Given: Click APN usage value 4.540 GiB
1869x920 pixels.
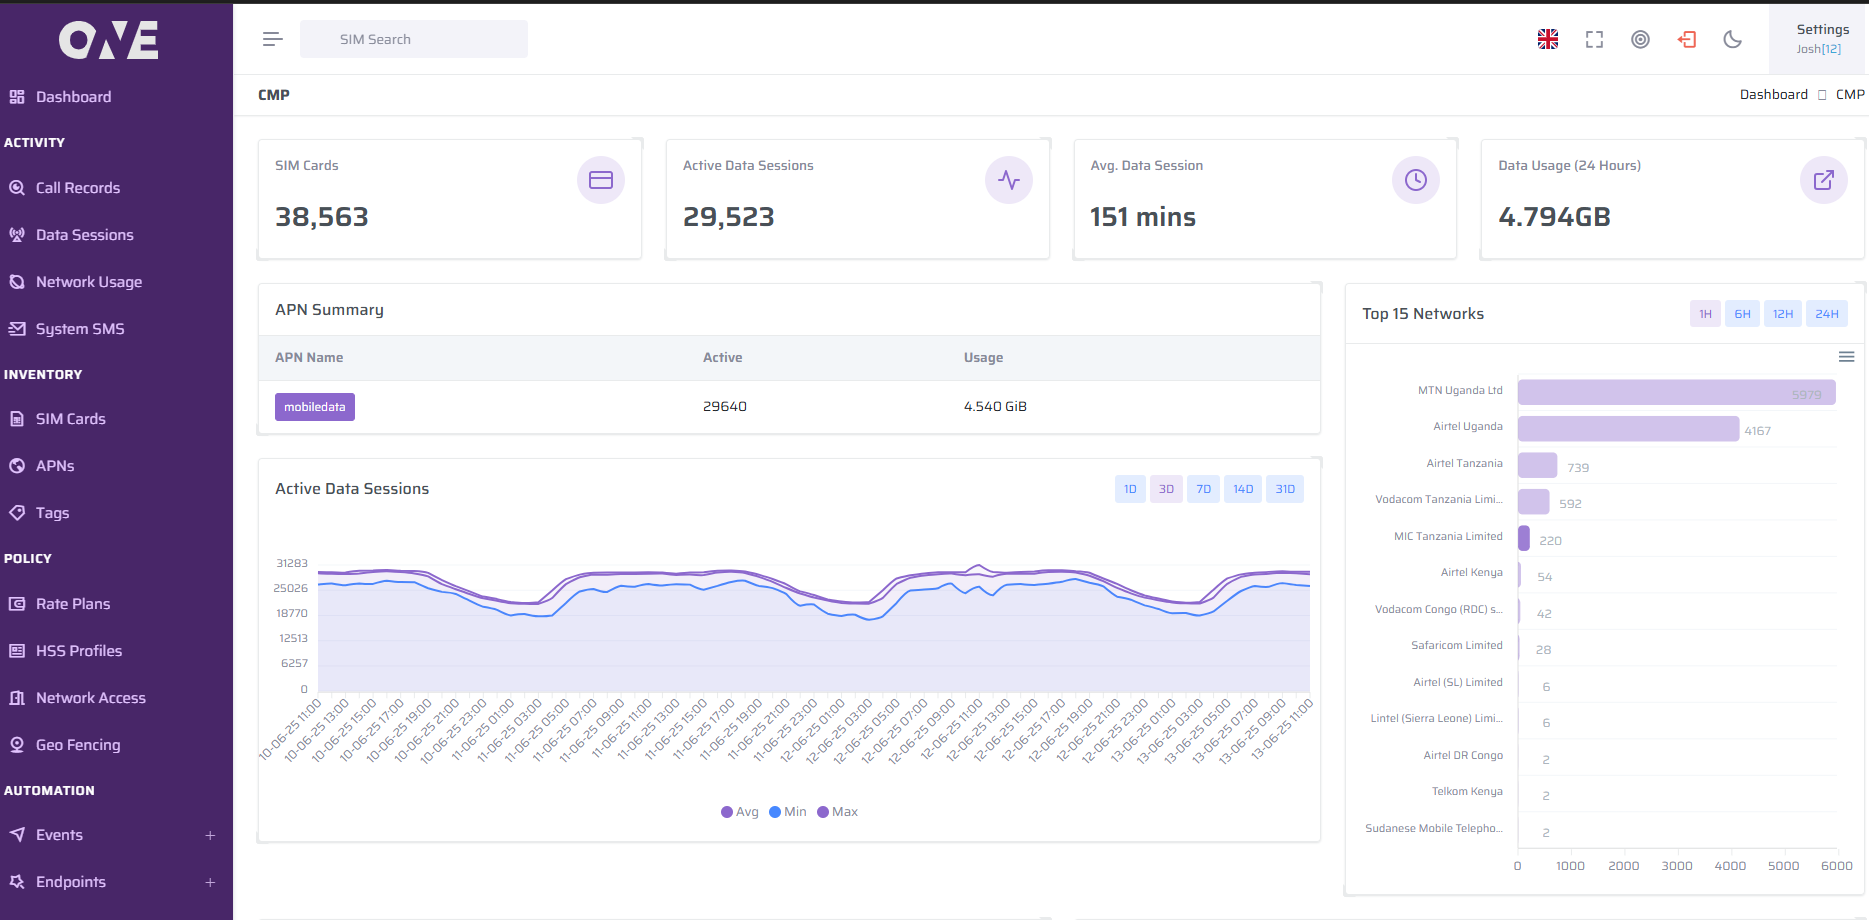Looking at the screenshot, I should click(x=995, y=407).
